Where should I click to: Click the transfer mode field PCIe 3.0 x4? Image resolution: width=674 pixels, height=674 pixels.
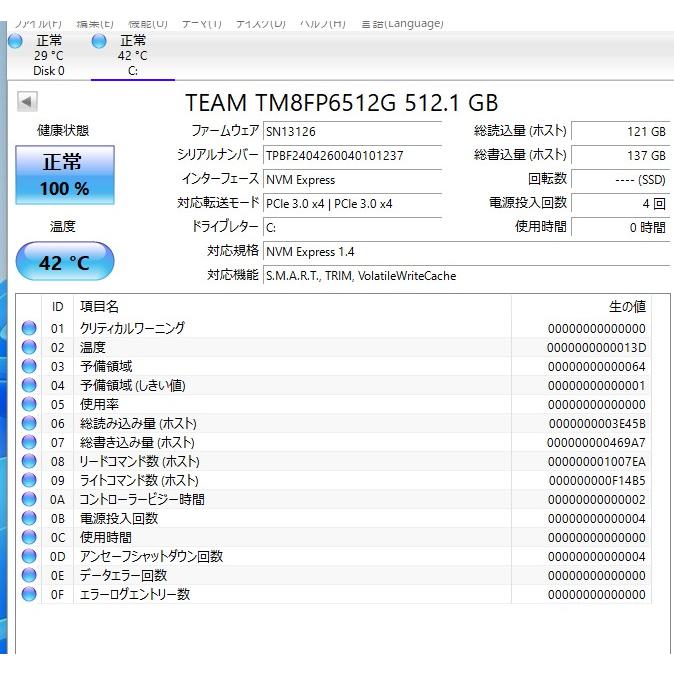click(352, 203)
